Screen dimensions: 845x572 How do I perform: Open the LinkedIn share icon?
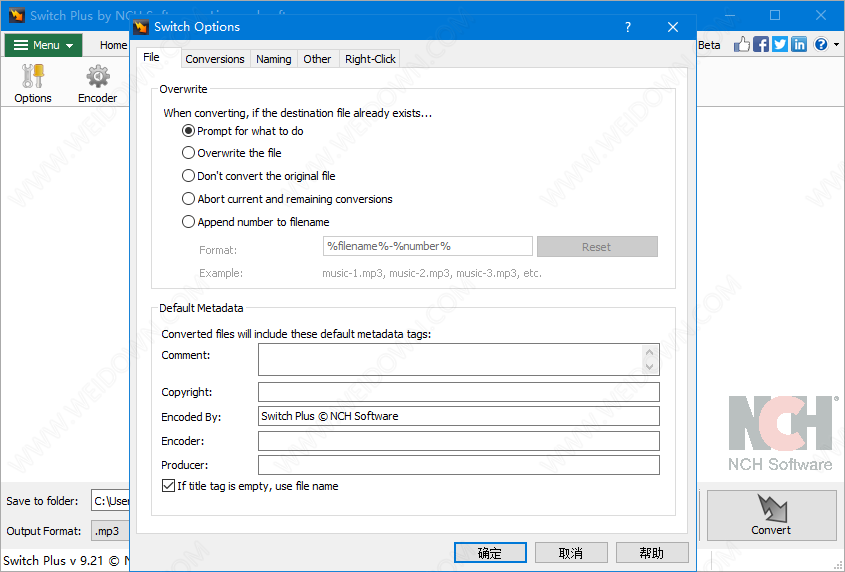[799, 44]
